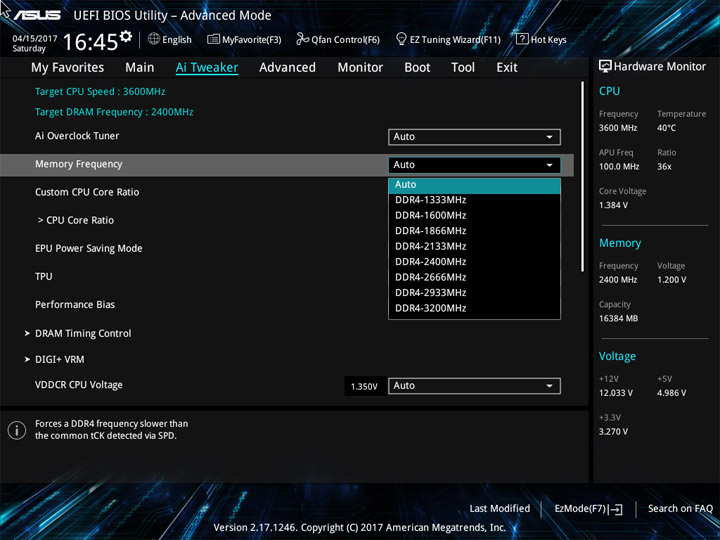Select DDR4-1866MHz option

pos(474,231)
